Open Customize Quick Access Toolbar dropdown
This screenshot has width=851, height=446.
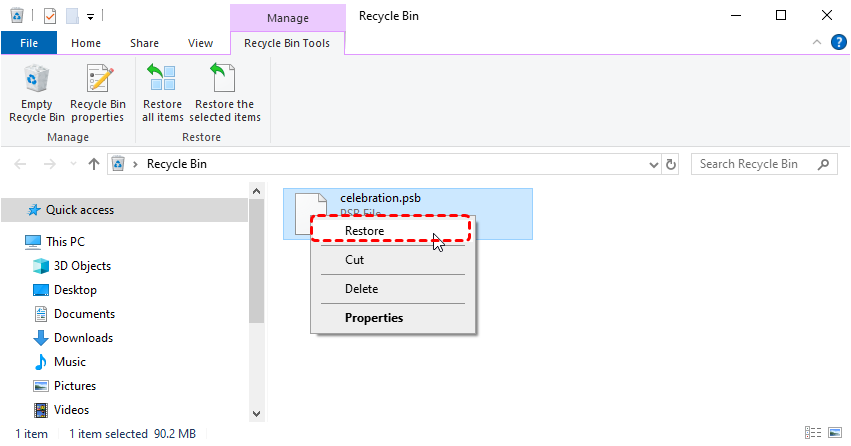[x=91, y=17]
